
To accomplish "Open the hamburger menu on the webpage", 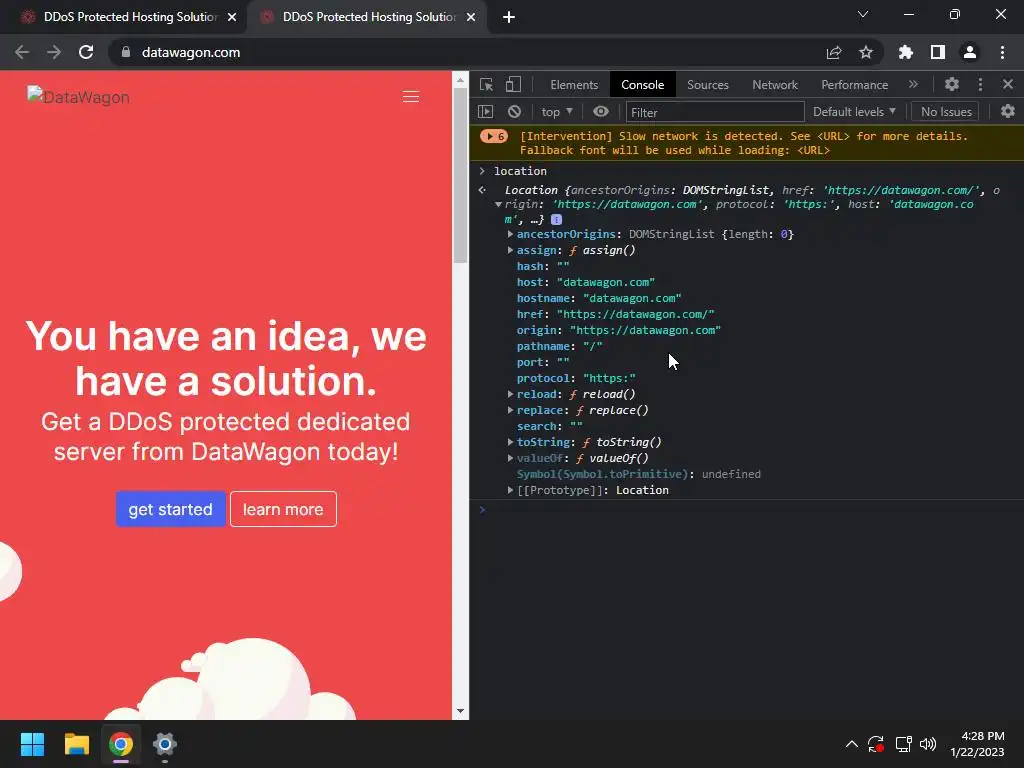I will click(411, 97).
